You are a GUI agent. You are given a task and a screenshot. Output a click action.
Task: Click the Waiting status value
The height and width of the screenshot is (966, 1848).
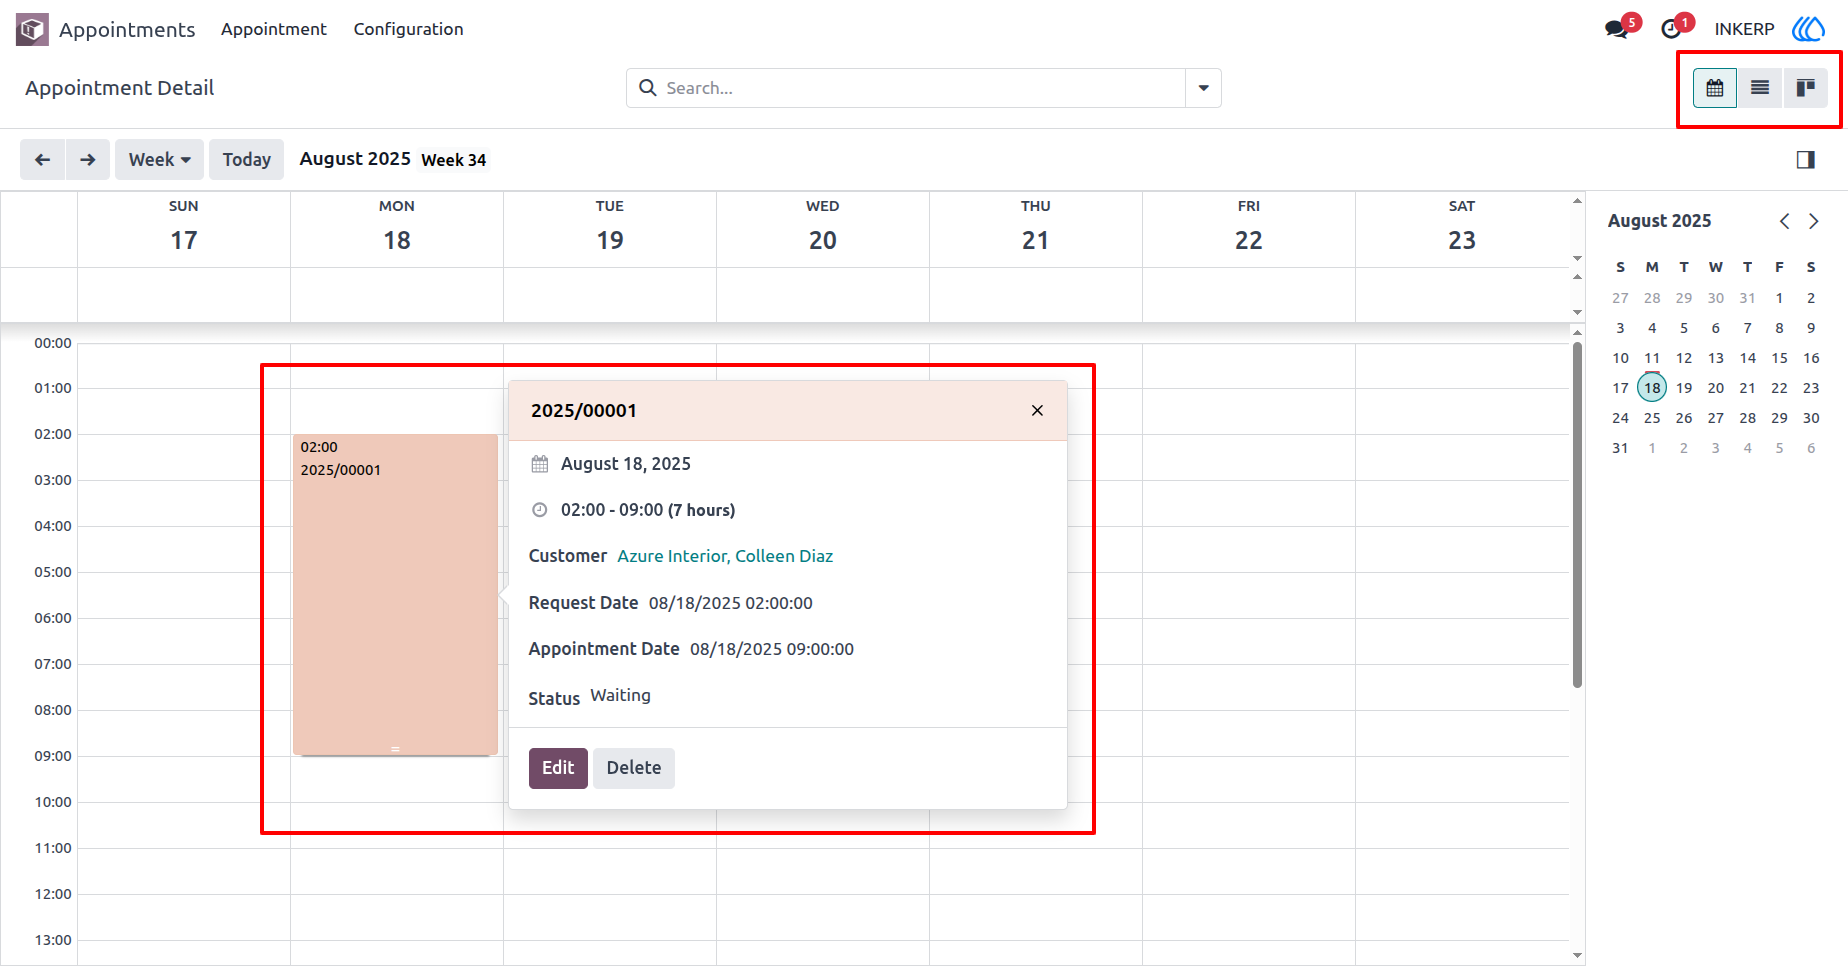(620, 695)
